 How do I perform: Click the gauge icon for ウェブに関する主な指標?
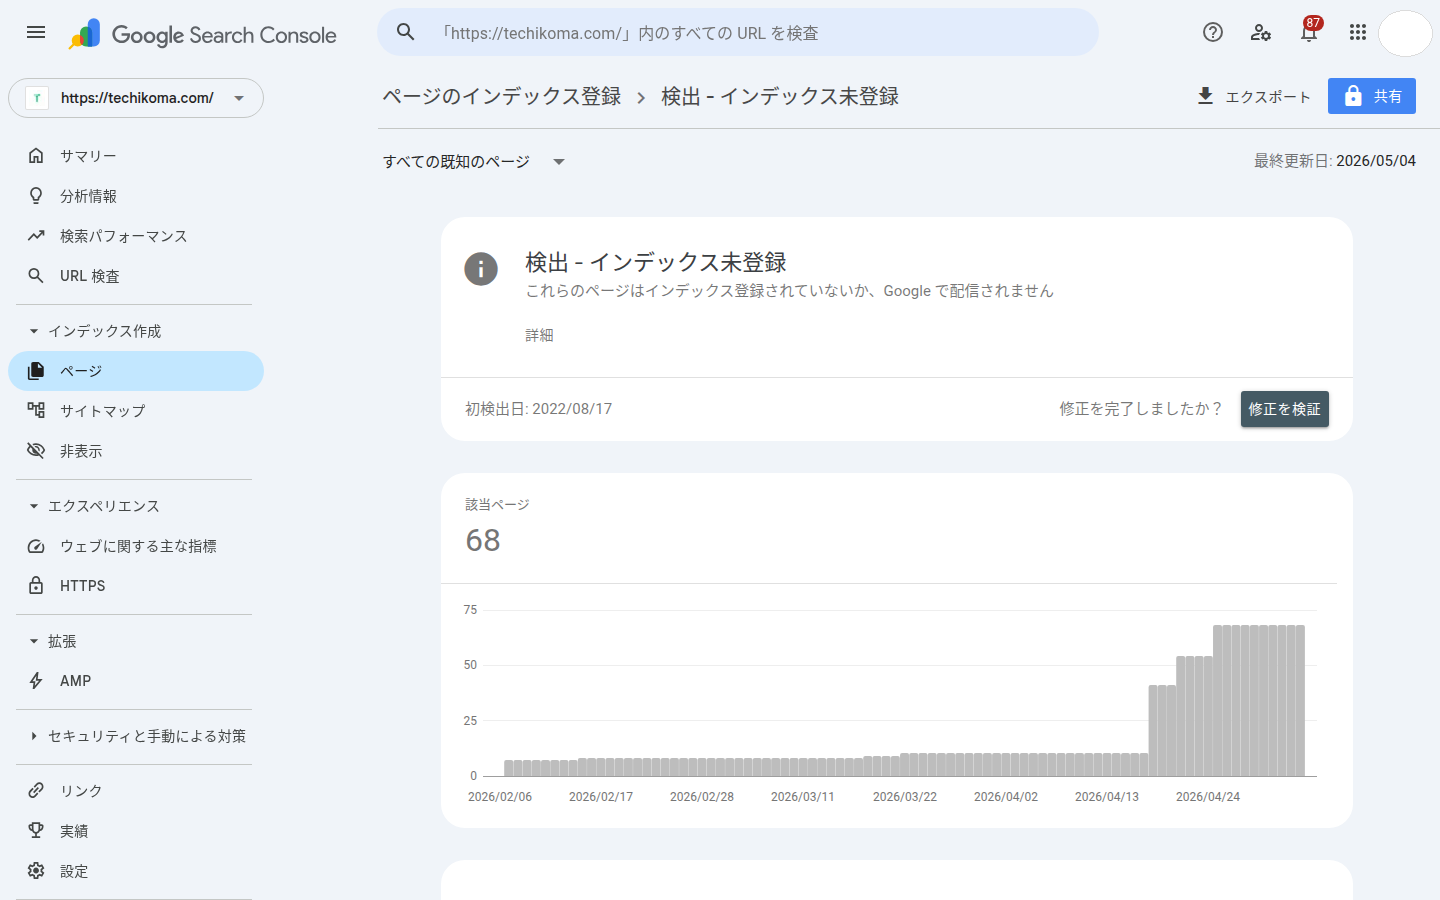point(36,546)
